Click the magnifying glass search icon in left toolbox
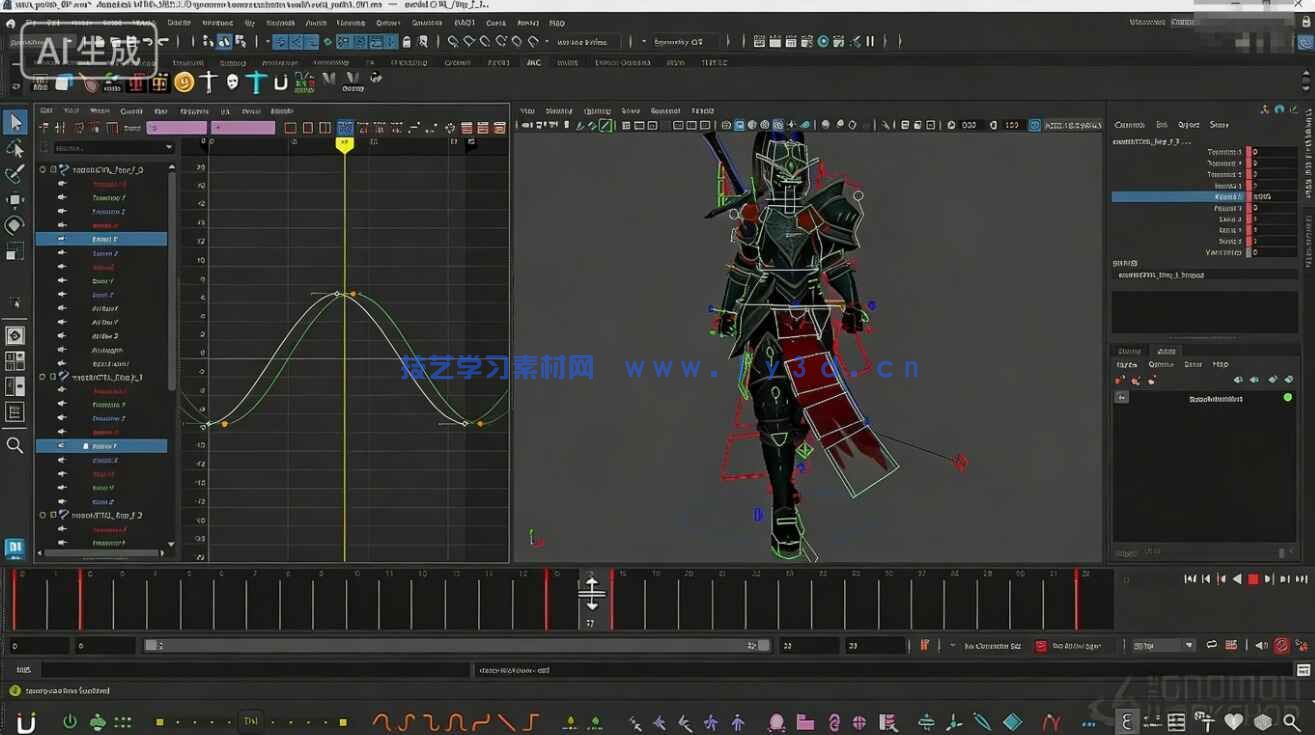 coord(15,445)
